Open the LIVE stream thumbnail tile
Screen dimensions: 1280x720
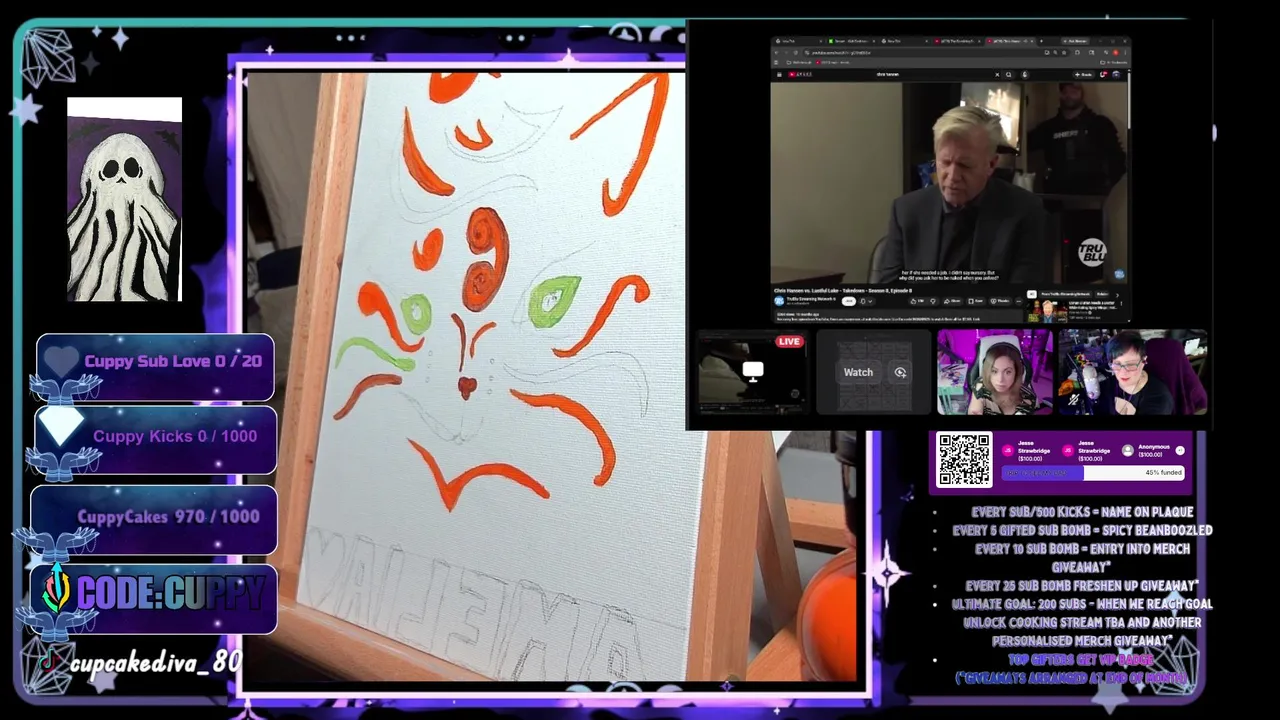coord(751,371)
